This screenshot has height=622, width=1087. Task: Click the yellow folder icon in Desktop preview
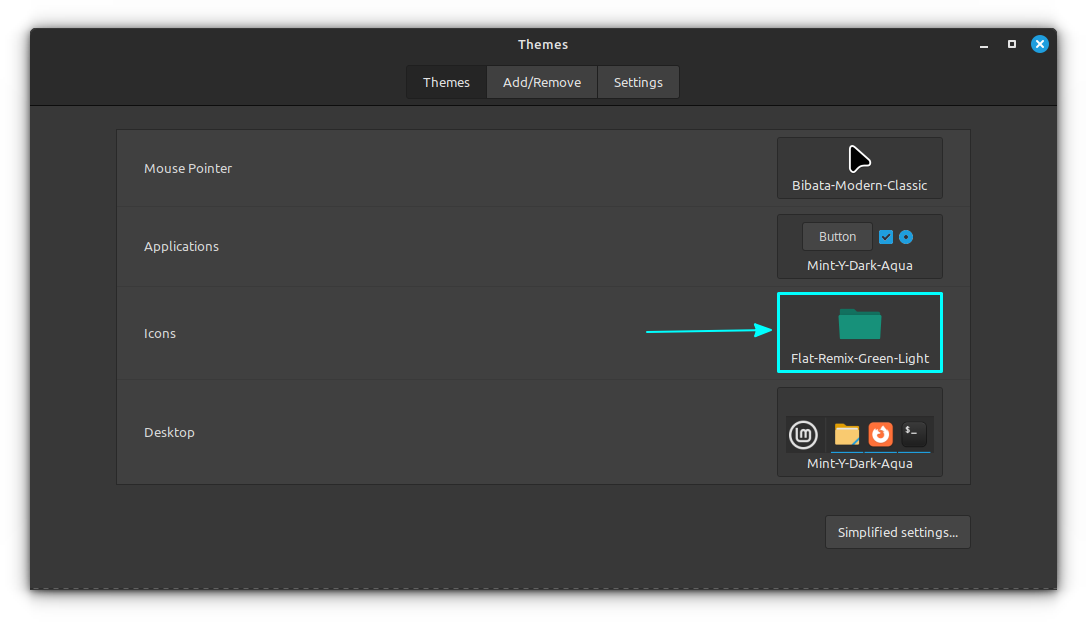click(x=846, y=434)
